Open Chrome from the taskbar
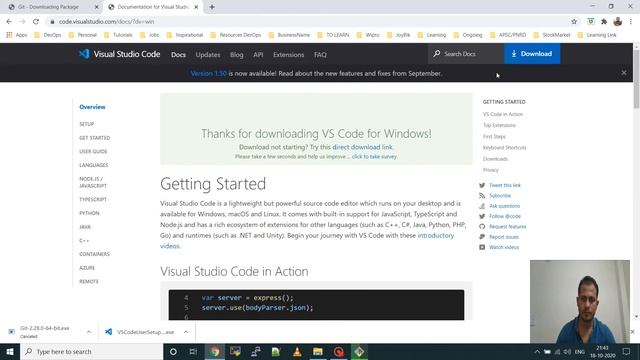 point(215,351)
